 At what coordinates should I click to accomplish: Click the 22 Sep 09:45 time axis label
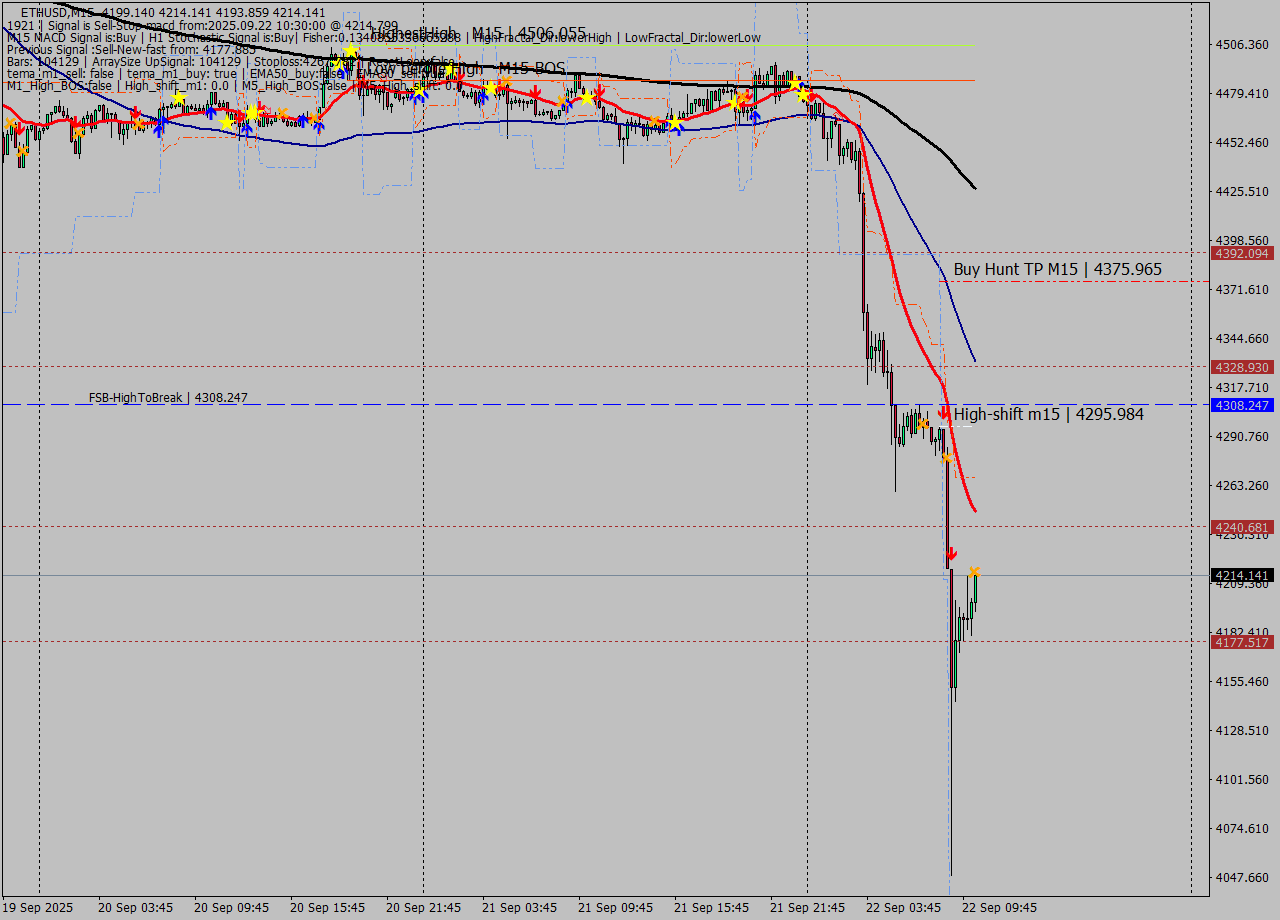click(x=999, y=907)
